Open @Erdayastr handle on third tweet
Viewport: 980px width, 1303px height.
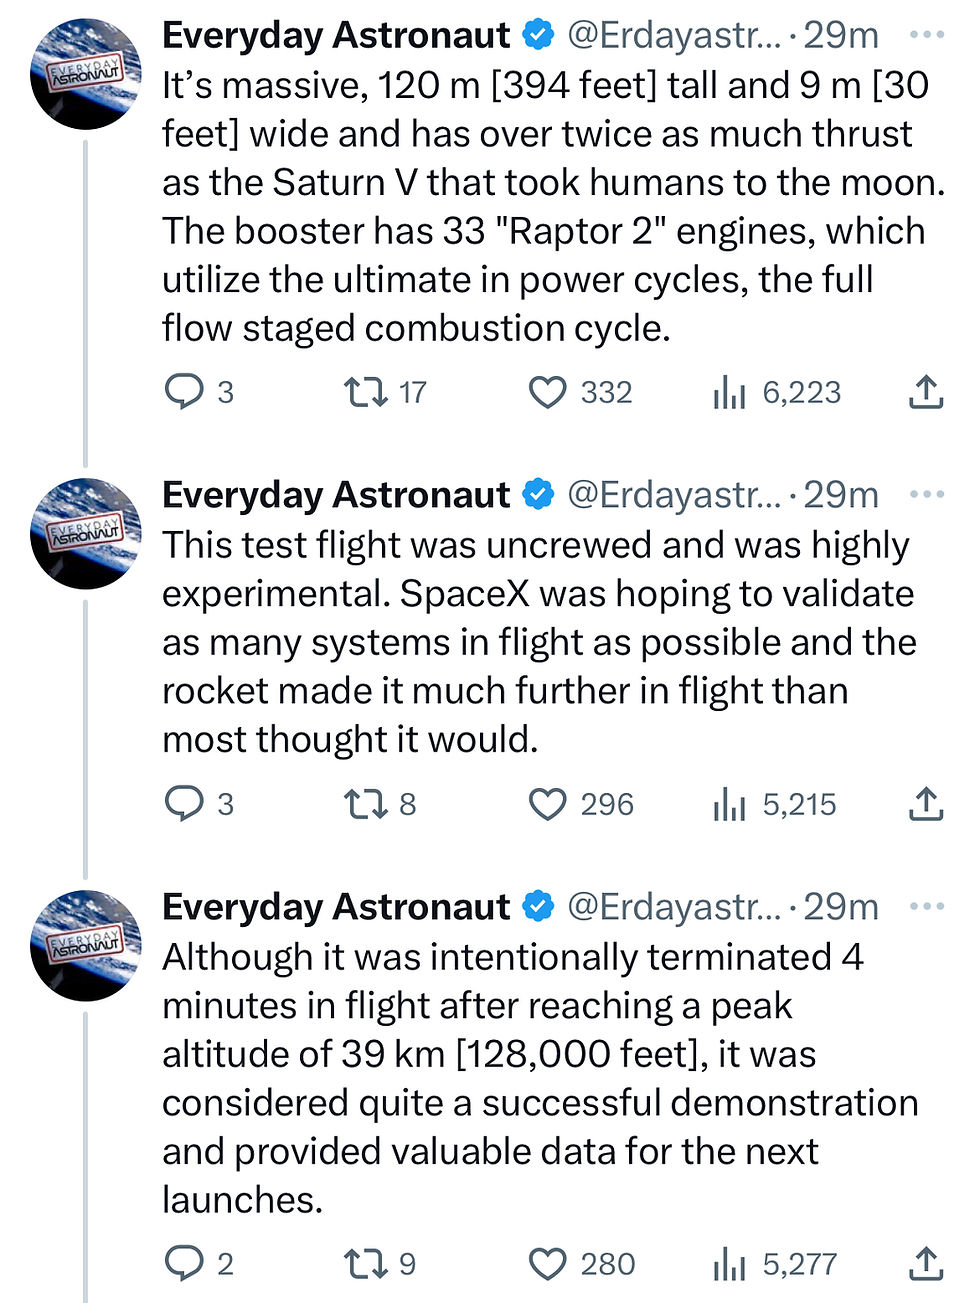pyautogui.click(x=674, y=907)
